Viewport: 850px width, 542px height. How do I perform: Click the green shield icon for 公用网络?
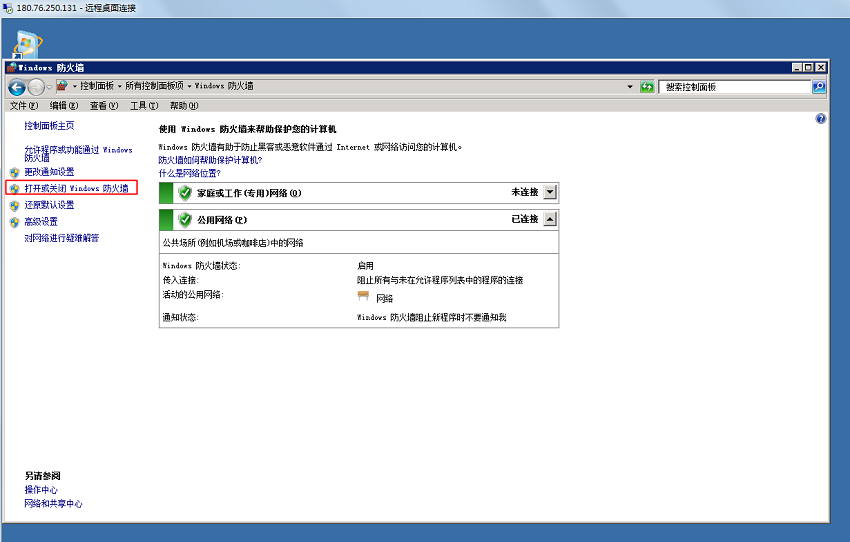(185, 220)
